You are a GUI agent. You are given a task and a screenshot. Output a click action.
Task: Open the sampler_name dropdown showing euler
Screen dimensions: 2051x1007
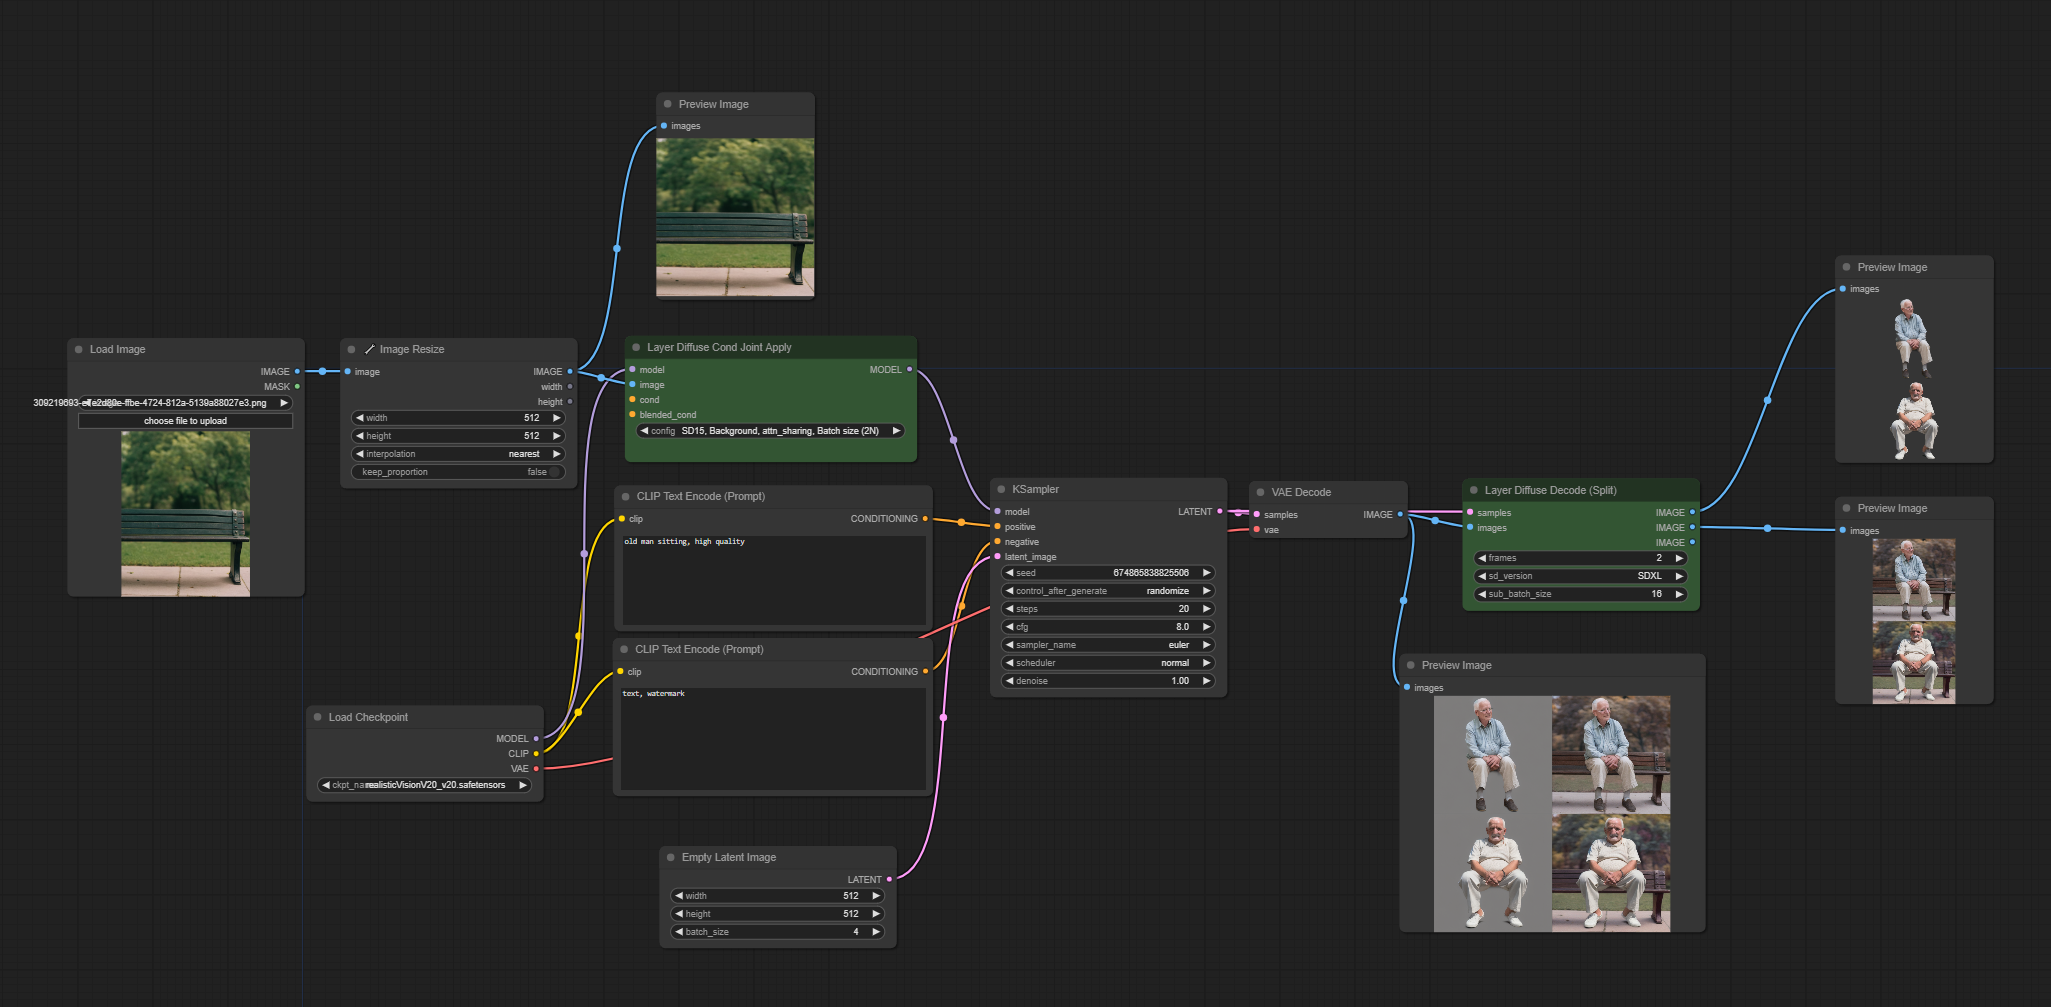[x=1107, y=645]
